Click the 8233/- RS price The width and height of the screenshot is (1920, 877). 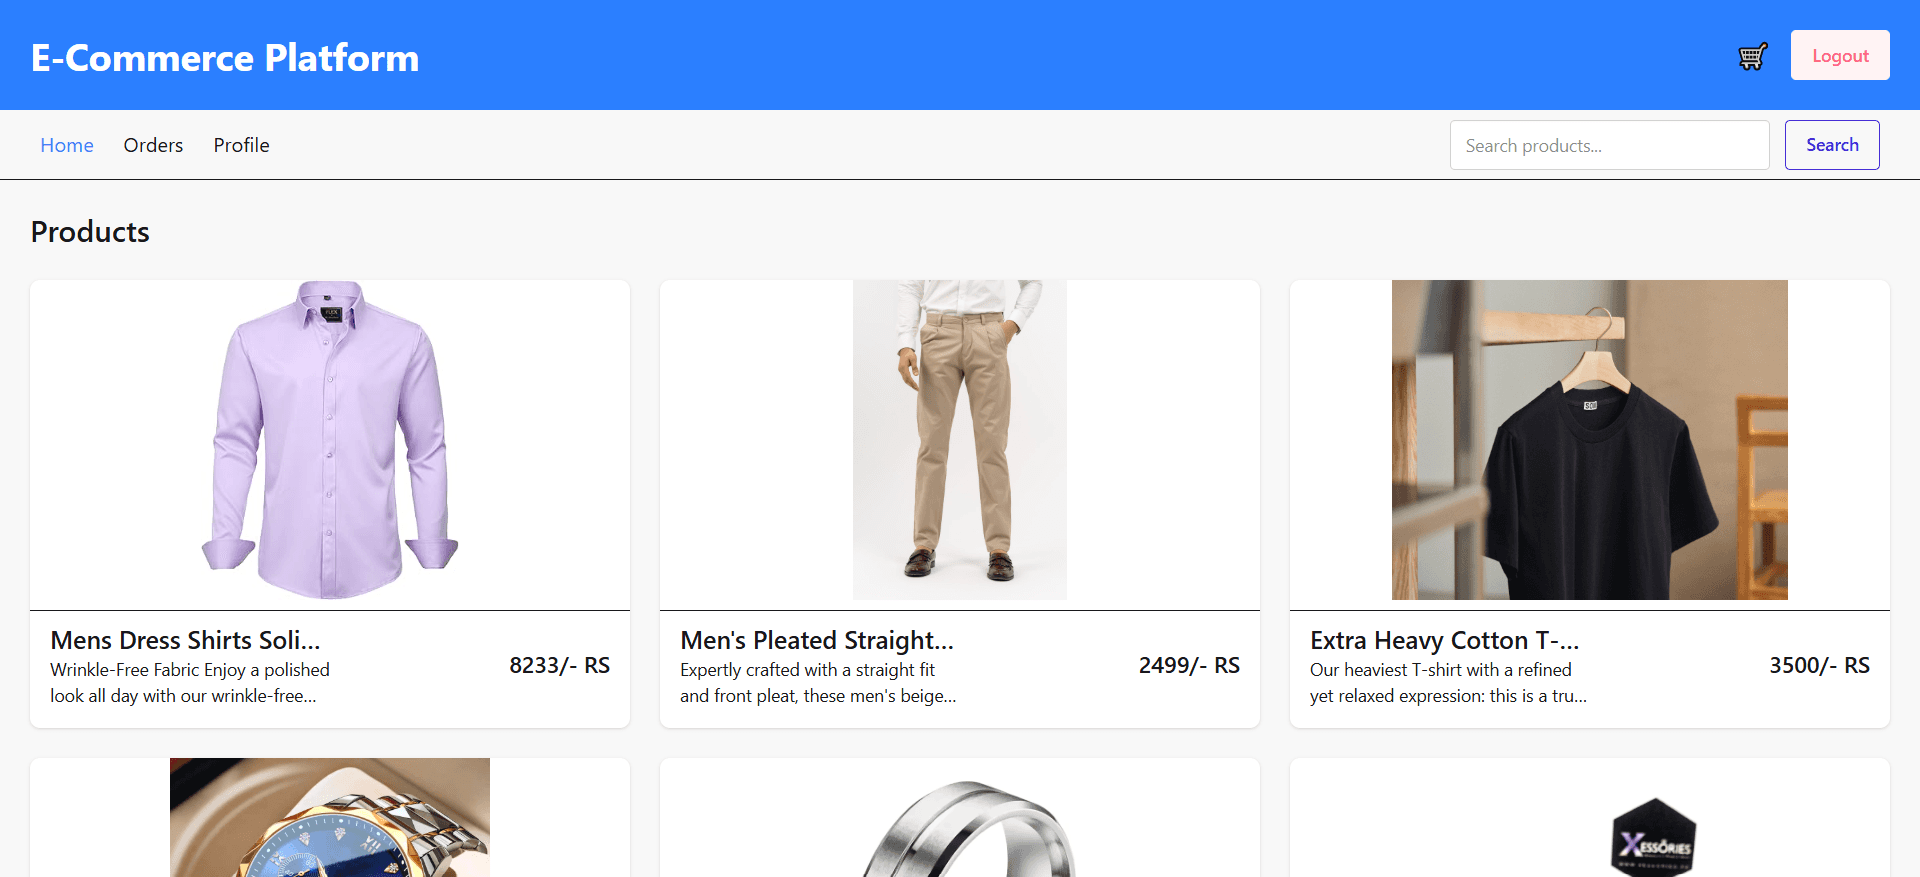click(x=559, y=666)
